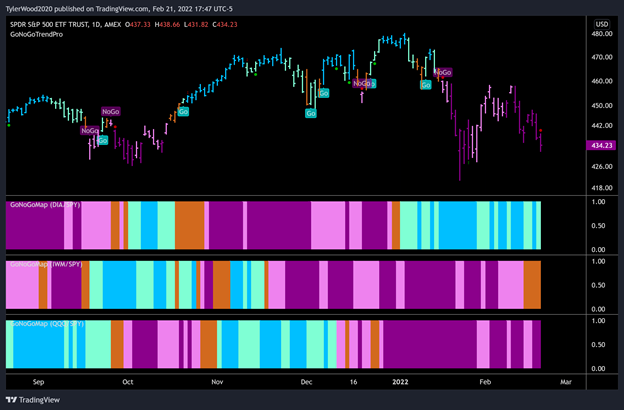Click the 16 date label on time axis
Screen dimensions: 624x410
tap(353, 382)
